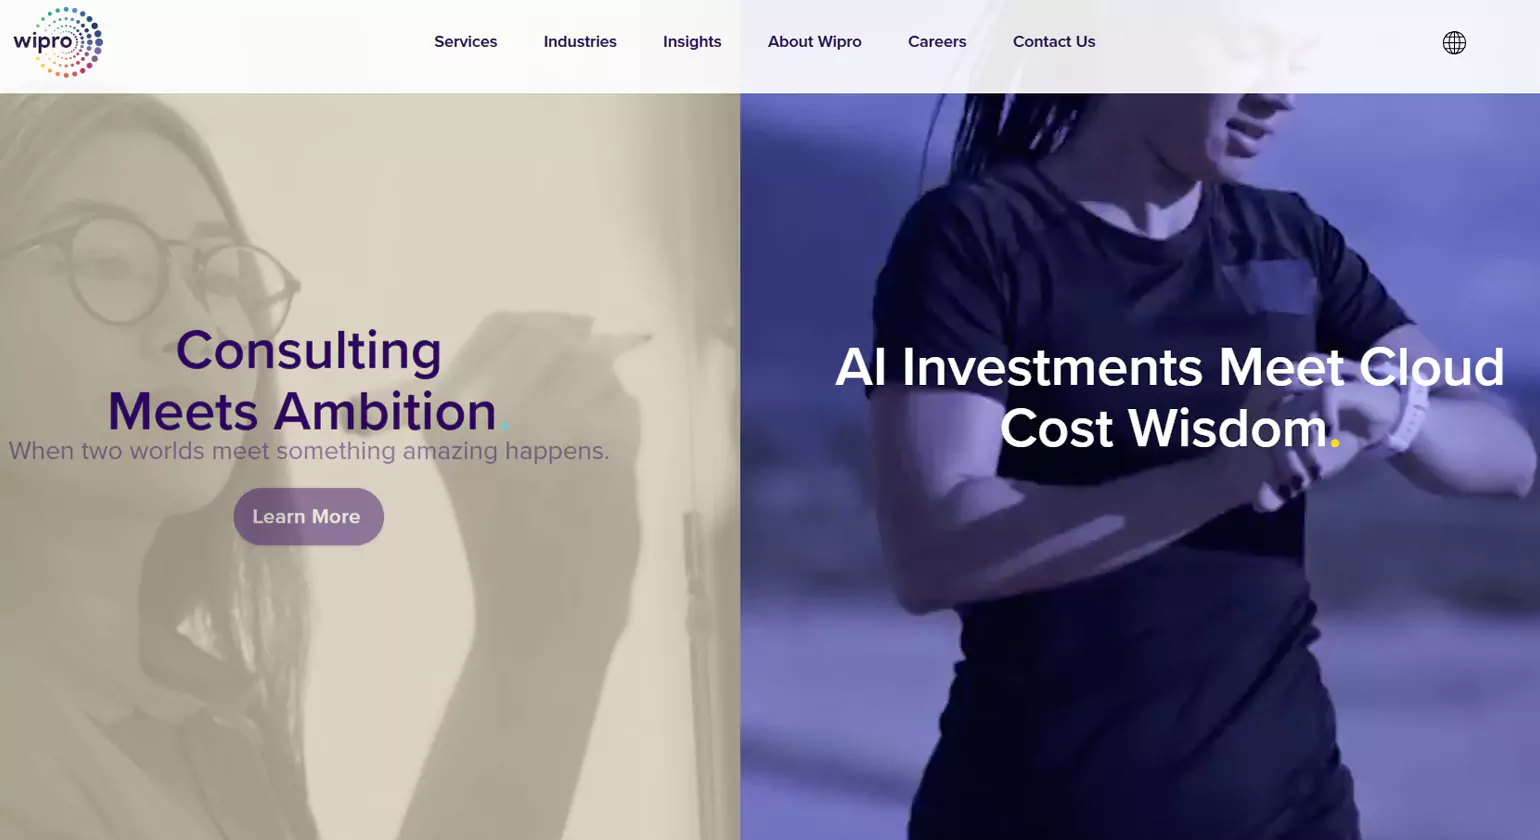
Task: Open the Industries menu
Action: tap(580, 42)
